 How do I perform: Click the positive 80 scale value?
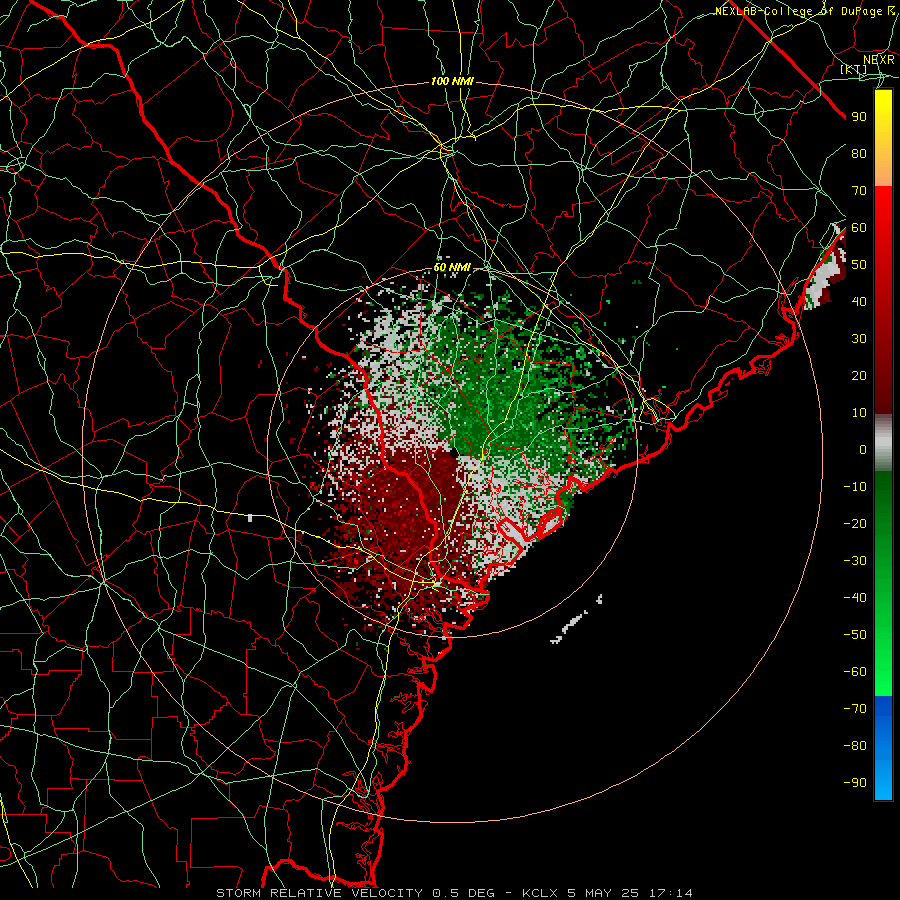[859, 154]
